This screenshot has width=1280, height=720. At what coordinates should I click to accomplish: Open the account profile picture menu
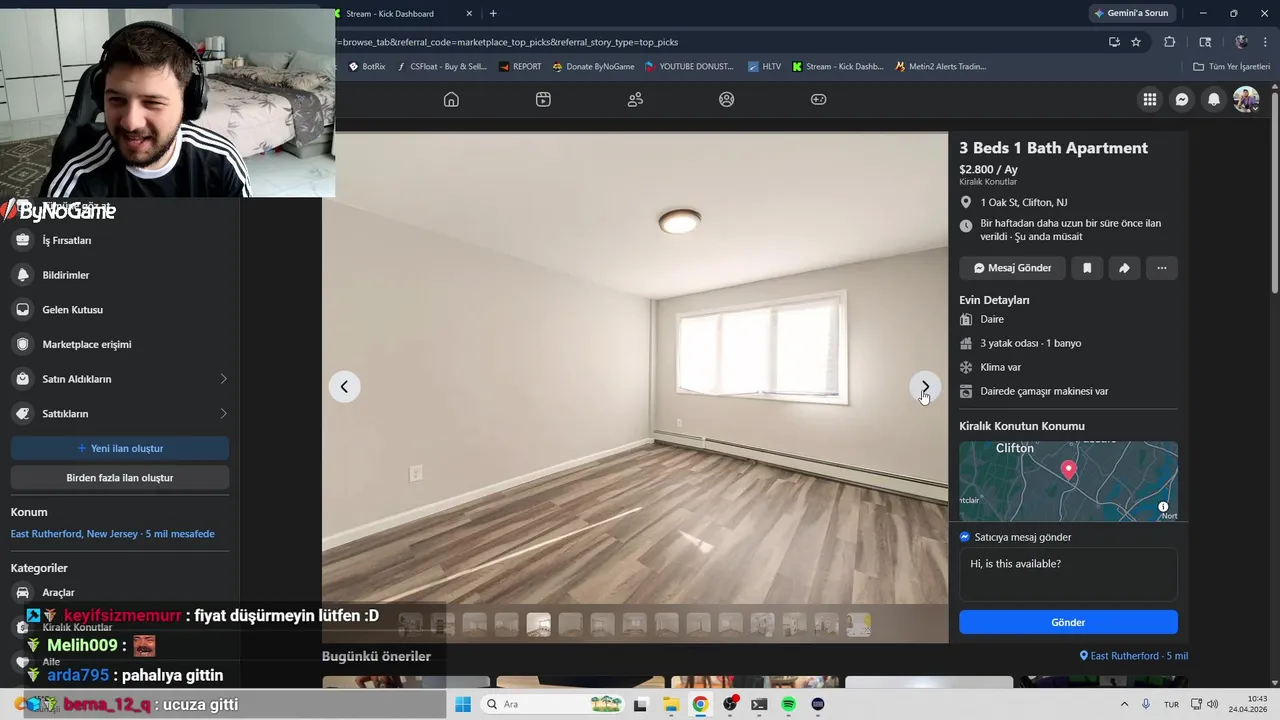click(1246, 99)
